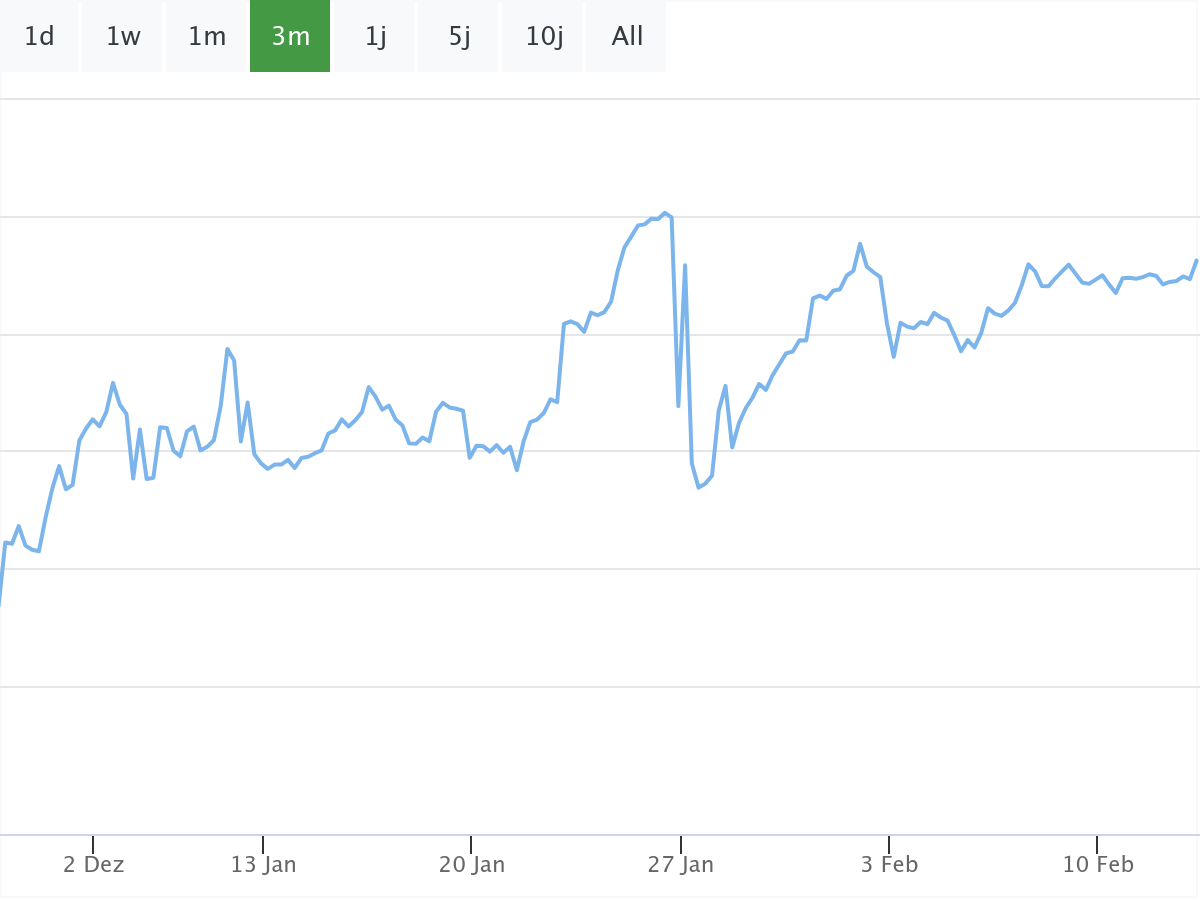1200x900 pixels.
Task: Click the highest peak of the line chart
Action: [664, 213]
